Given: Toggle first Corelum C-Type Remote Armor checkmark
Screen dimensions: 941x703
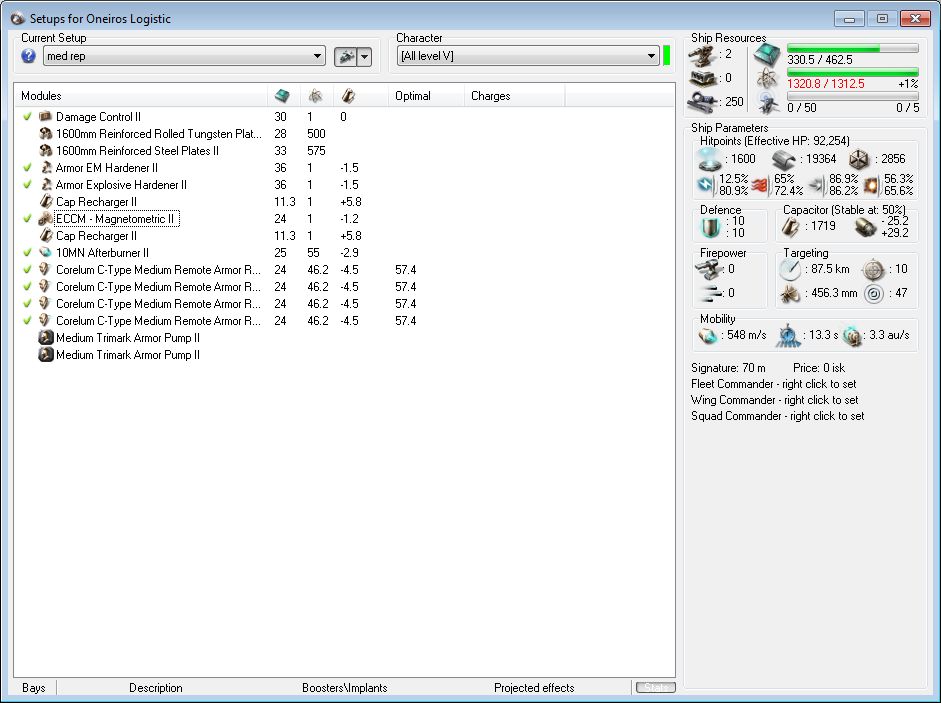Looking at the screenshot, I should (27, 270).
